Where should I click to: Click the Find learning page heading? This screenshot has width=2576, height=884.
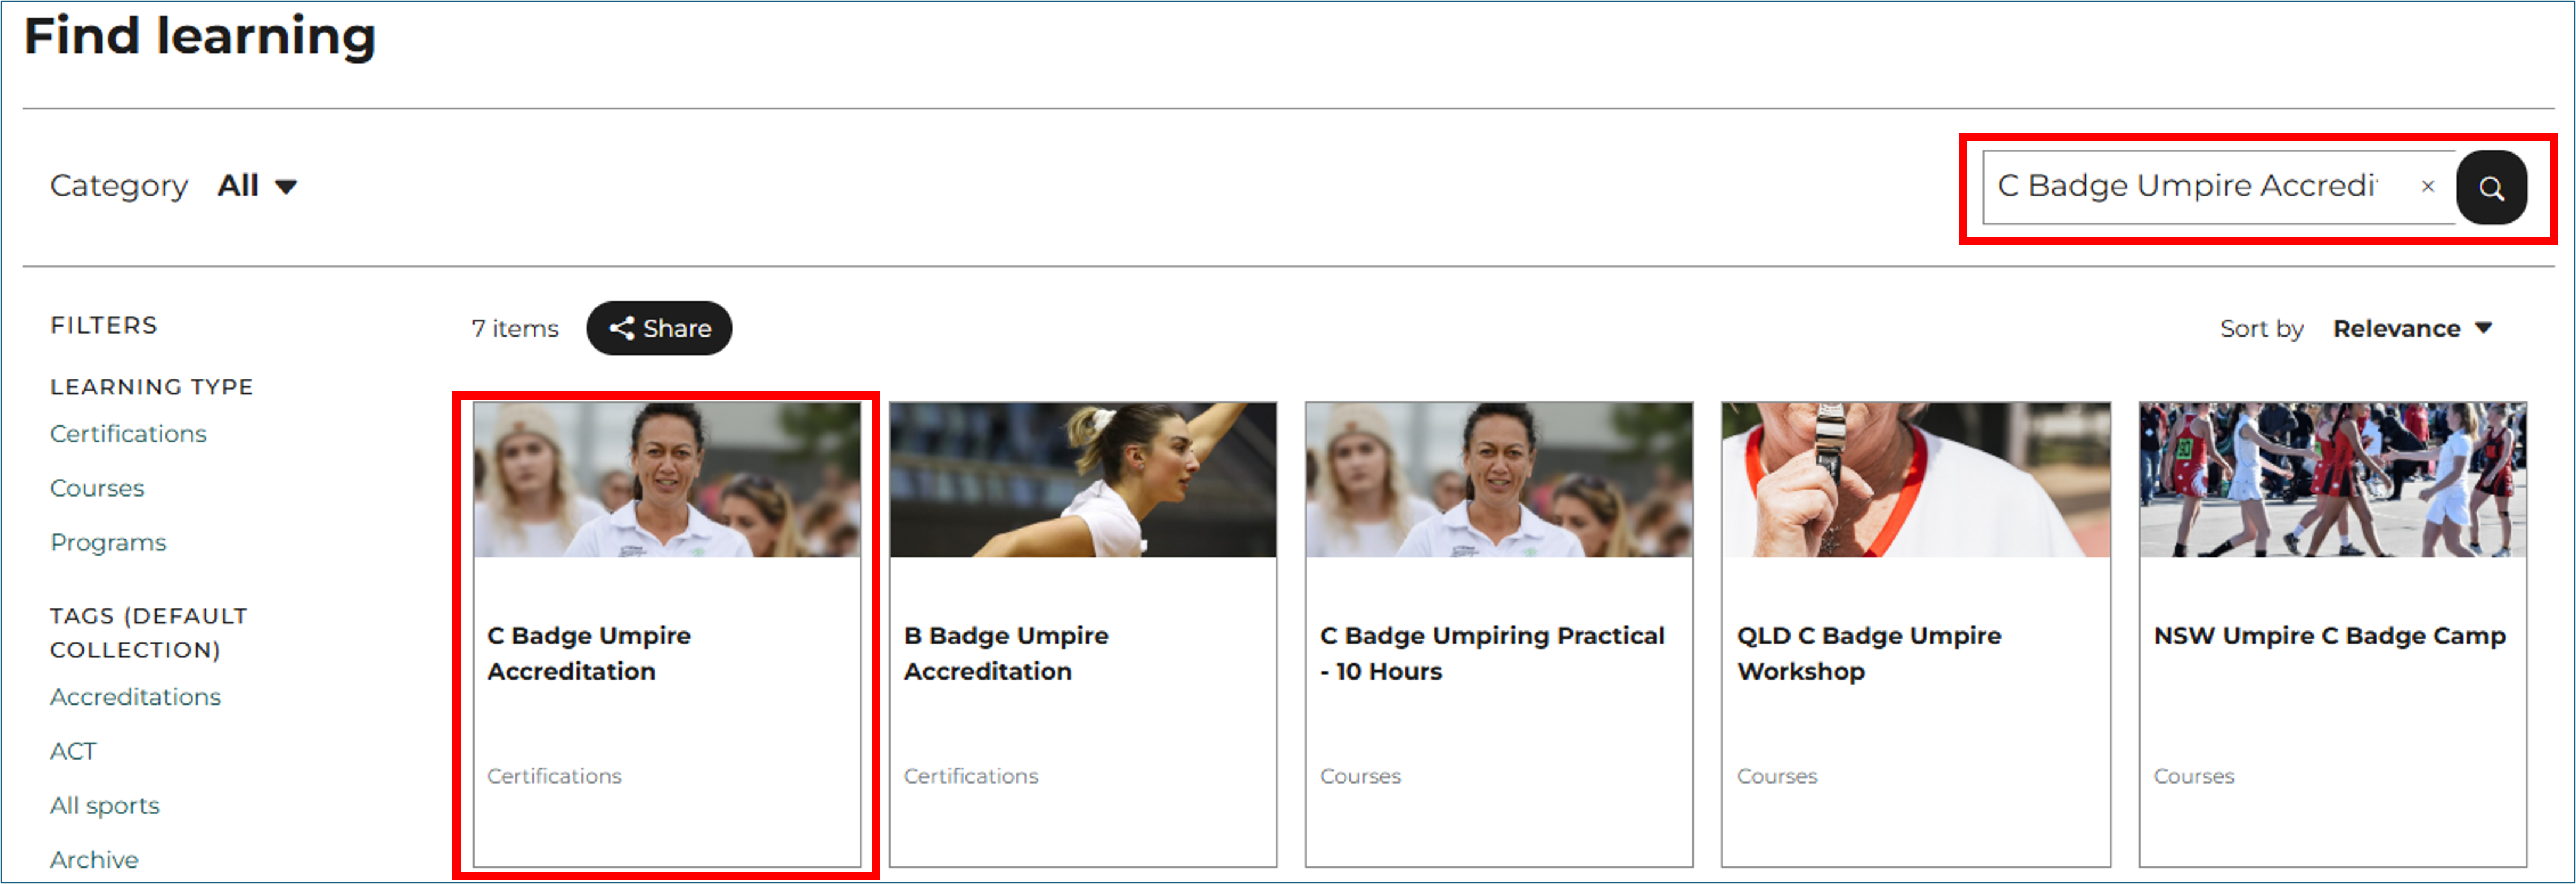200,37
